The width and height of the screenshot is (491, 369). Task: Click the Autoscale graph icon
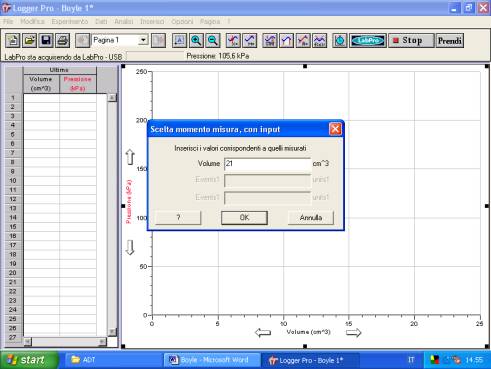[x=179, y=41]
